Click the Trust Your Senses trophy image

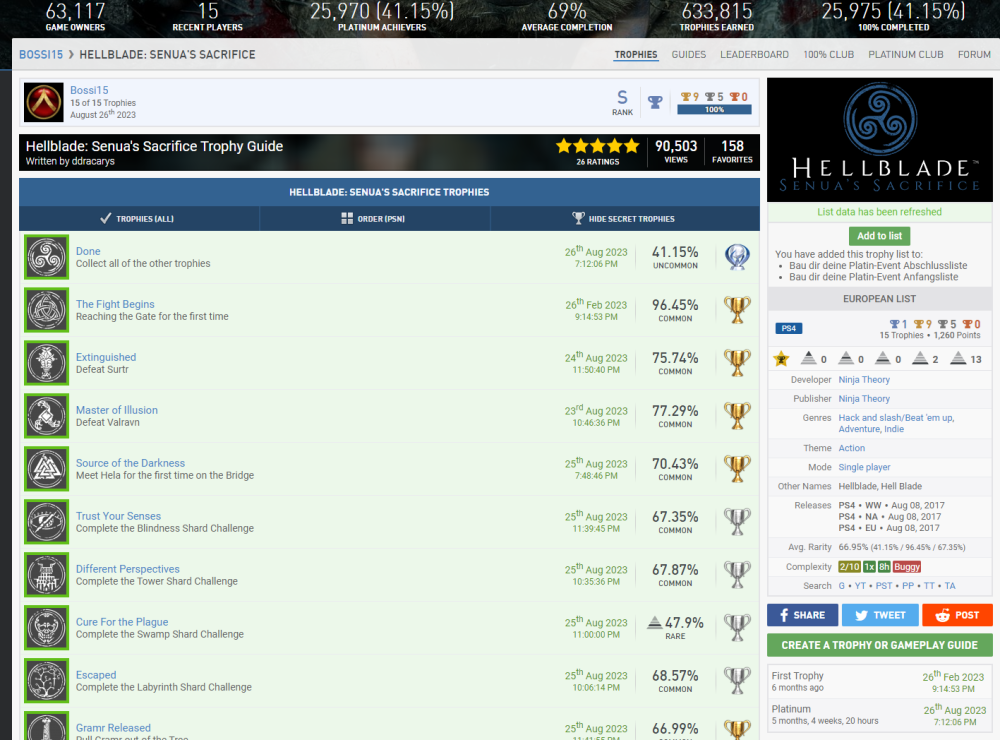46,522
